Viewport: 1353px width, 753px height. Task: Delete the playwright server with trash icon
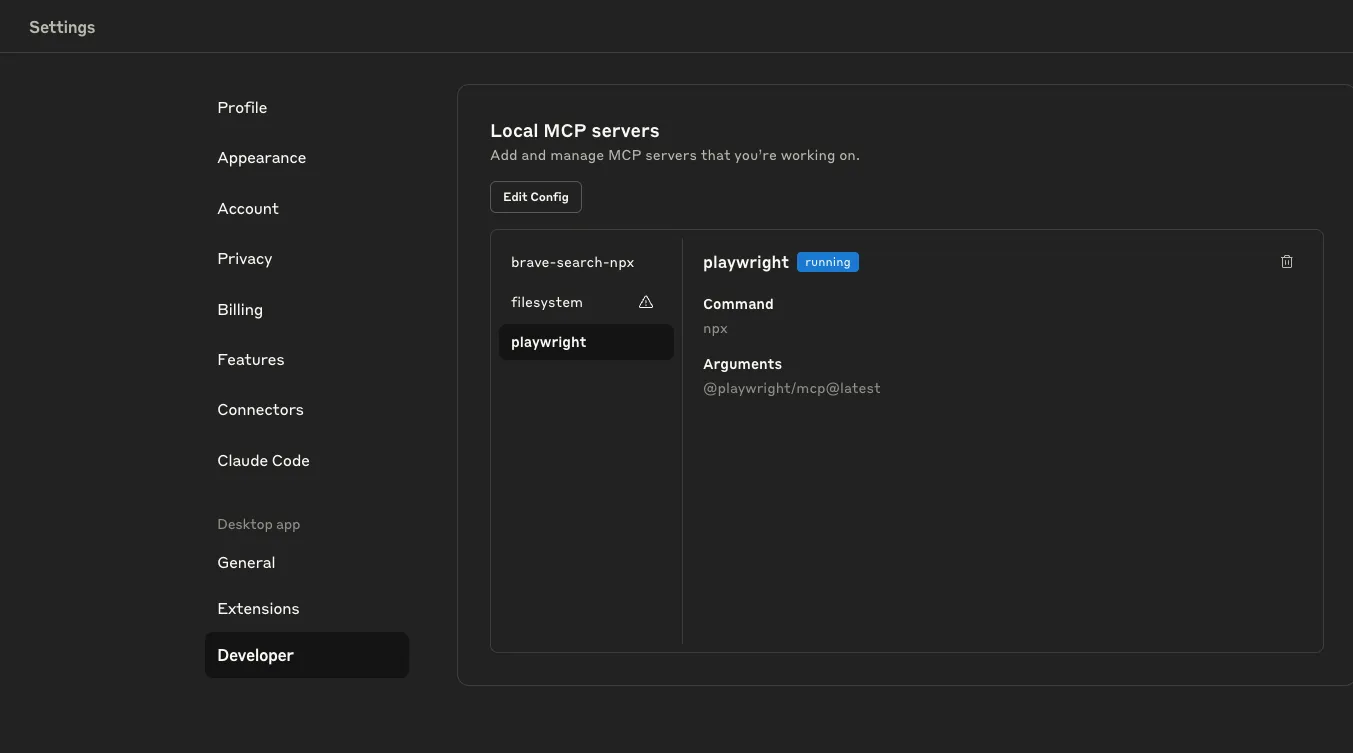1287,262
